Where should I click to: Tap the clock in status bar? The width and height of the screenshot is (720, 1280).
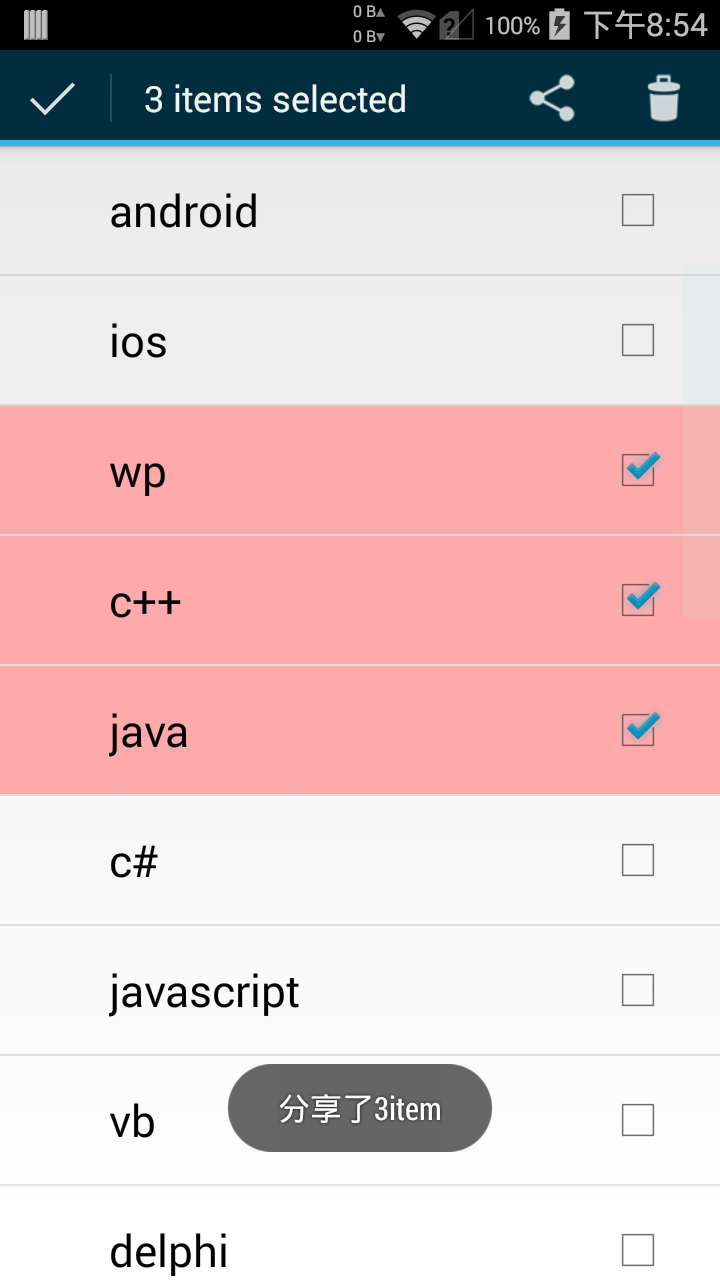(645, 25)
